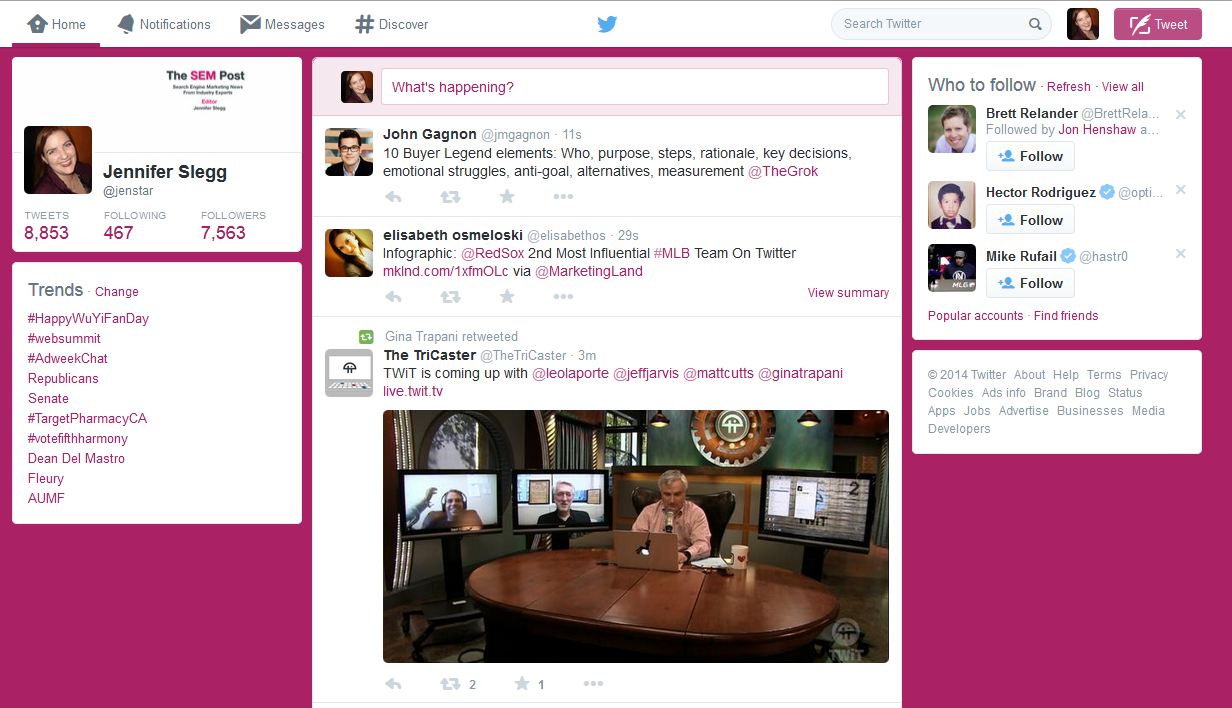Open profile avatar menu in top bar
This screenshot has width=1232, height=708.
coord(1082,24)
